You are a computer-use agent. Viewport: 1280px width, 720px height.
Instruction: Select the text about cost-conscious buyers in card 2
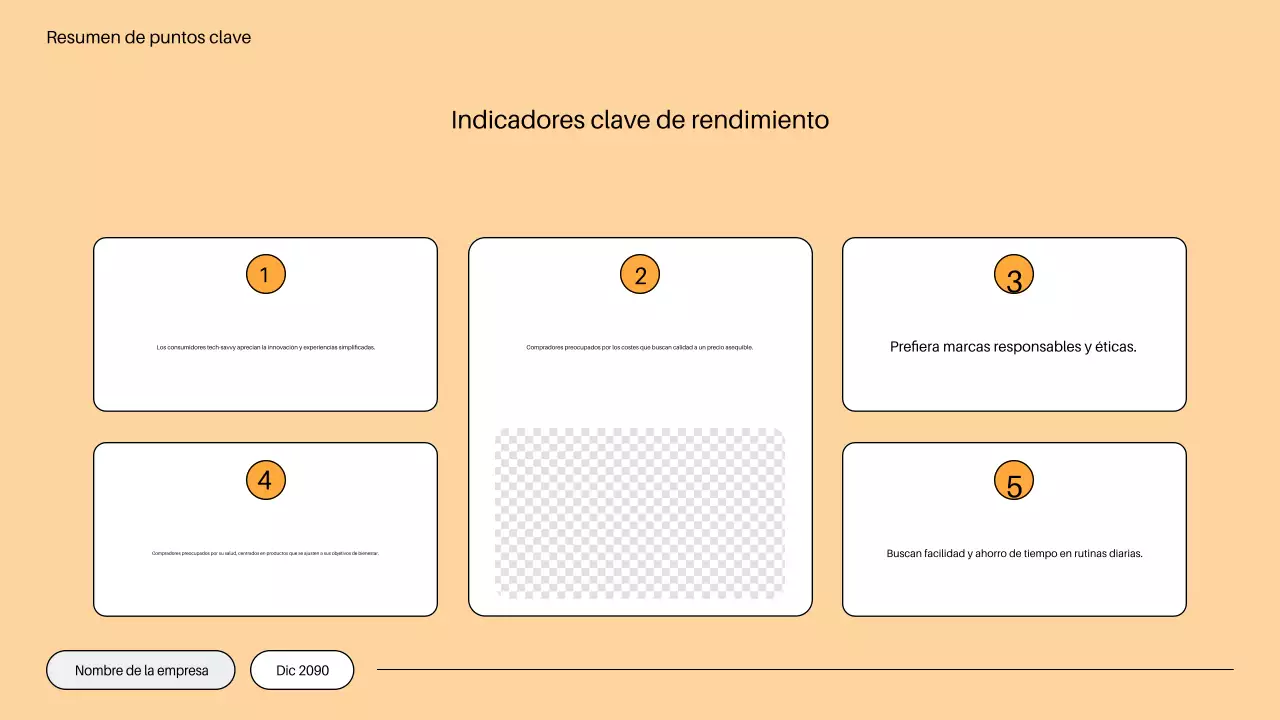point(639,347)
